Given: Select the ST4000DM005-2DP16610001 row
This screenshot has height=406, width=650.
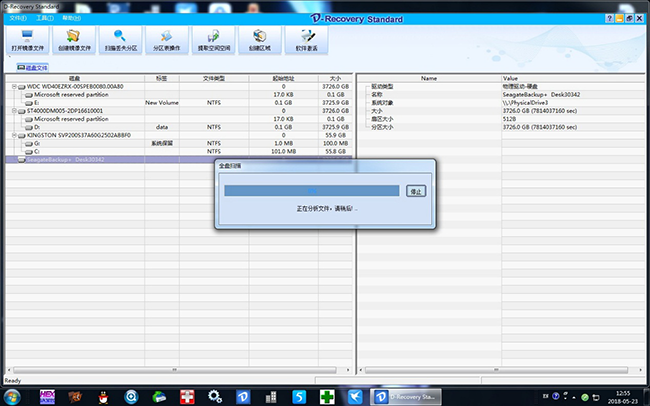Looking at the screenshot, I should [x=178, y=111].
